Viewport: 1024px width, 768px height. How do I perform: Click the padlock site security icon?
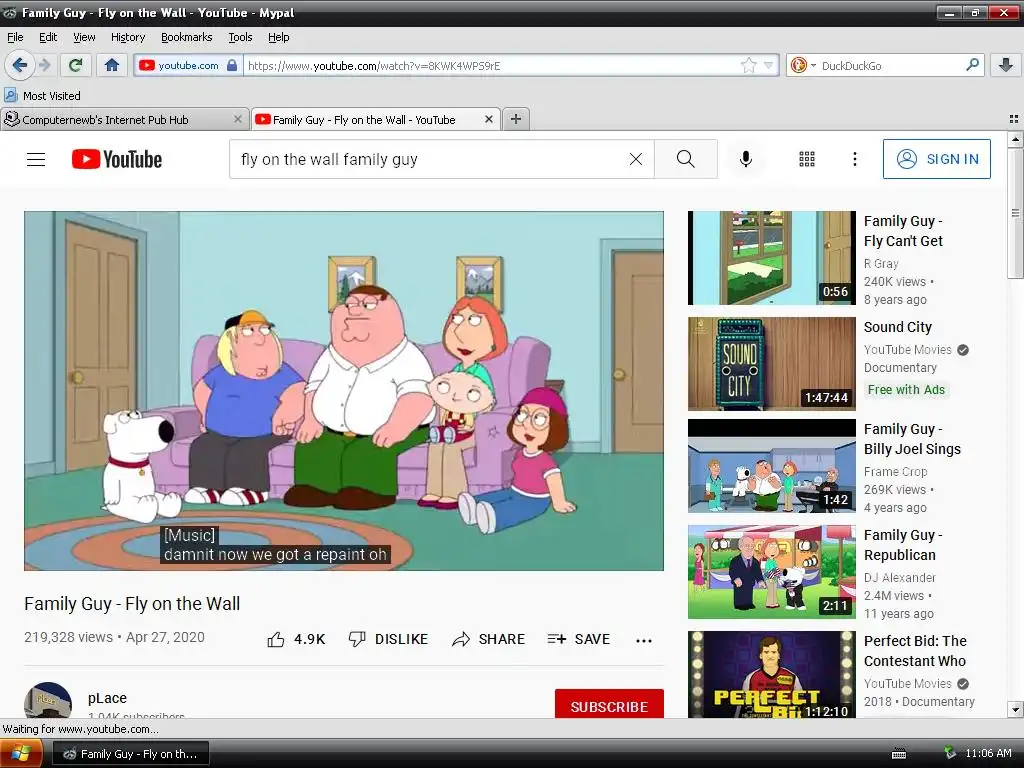coord(232,65)
